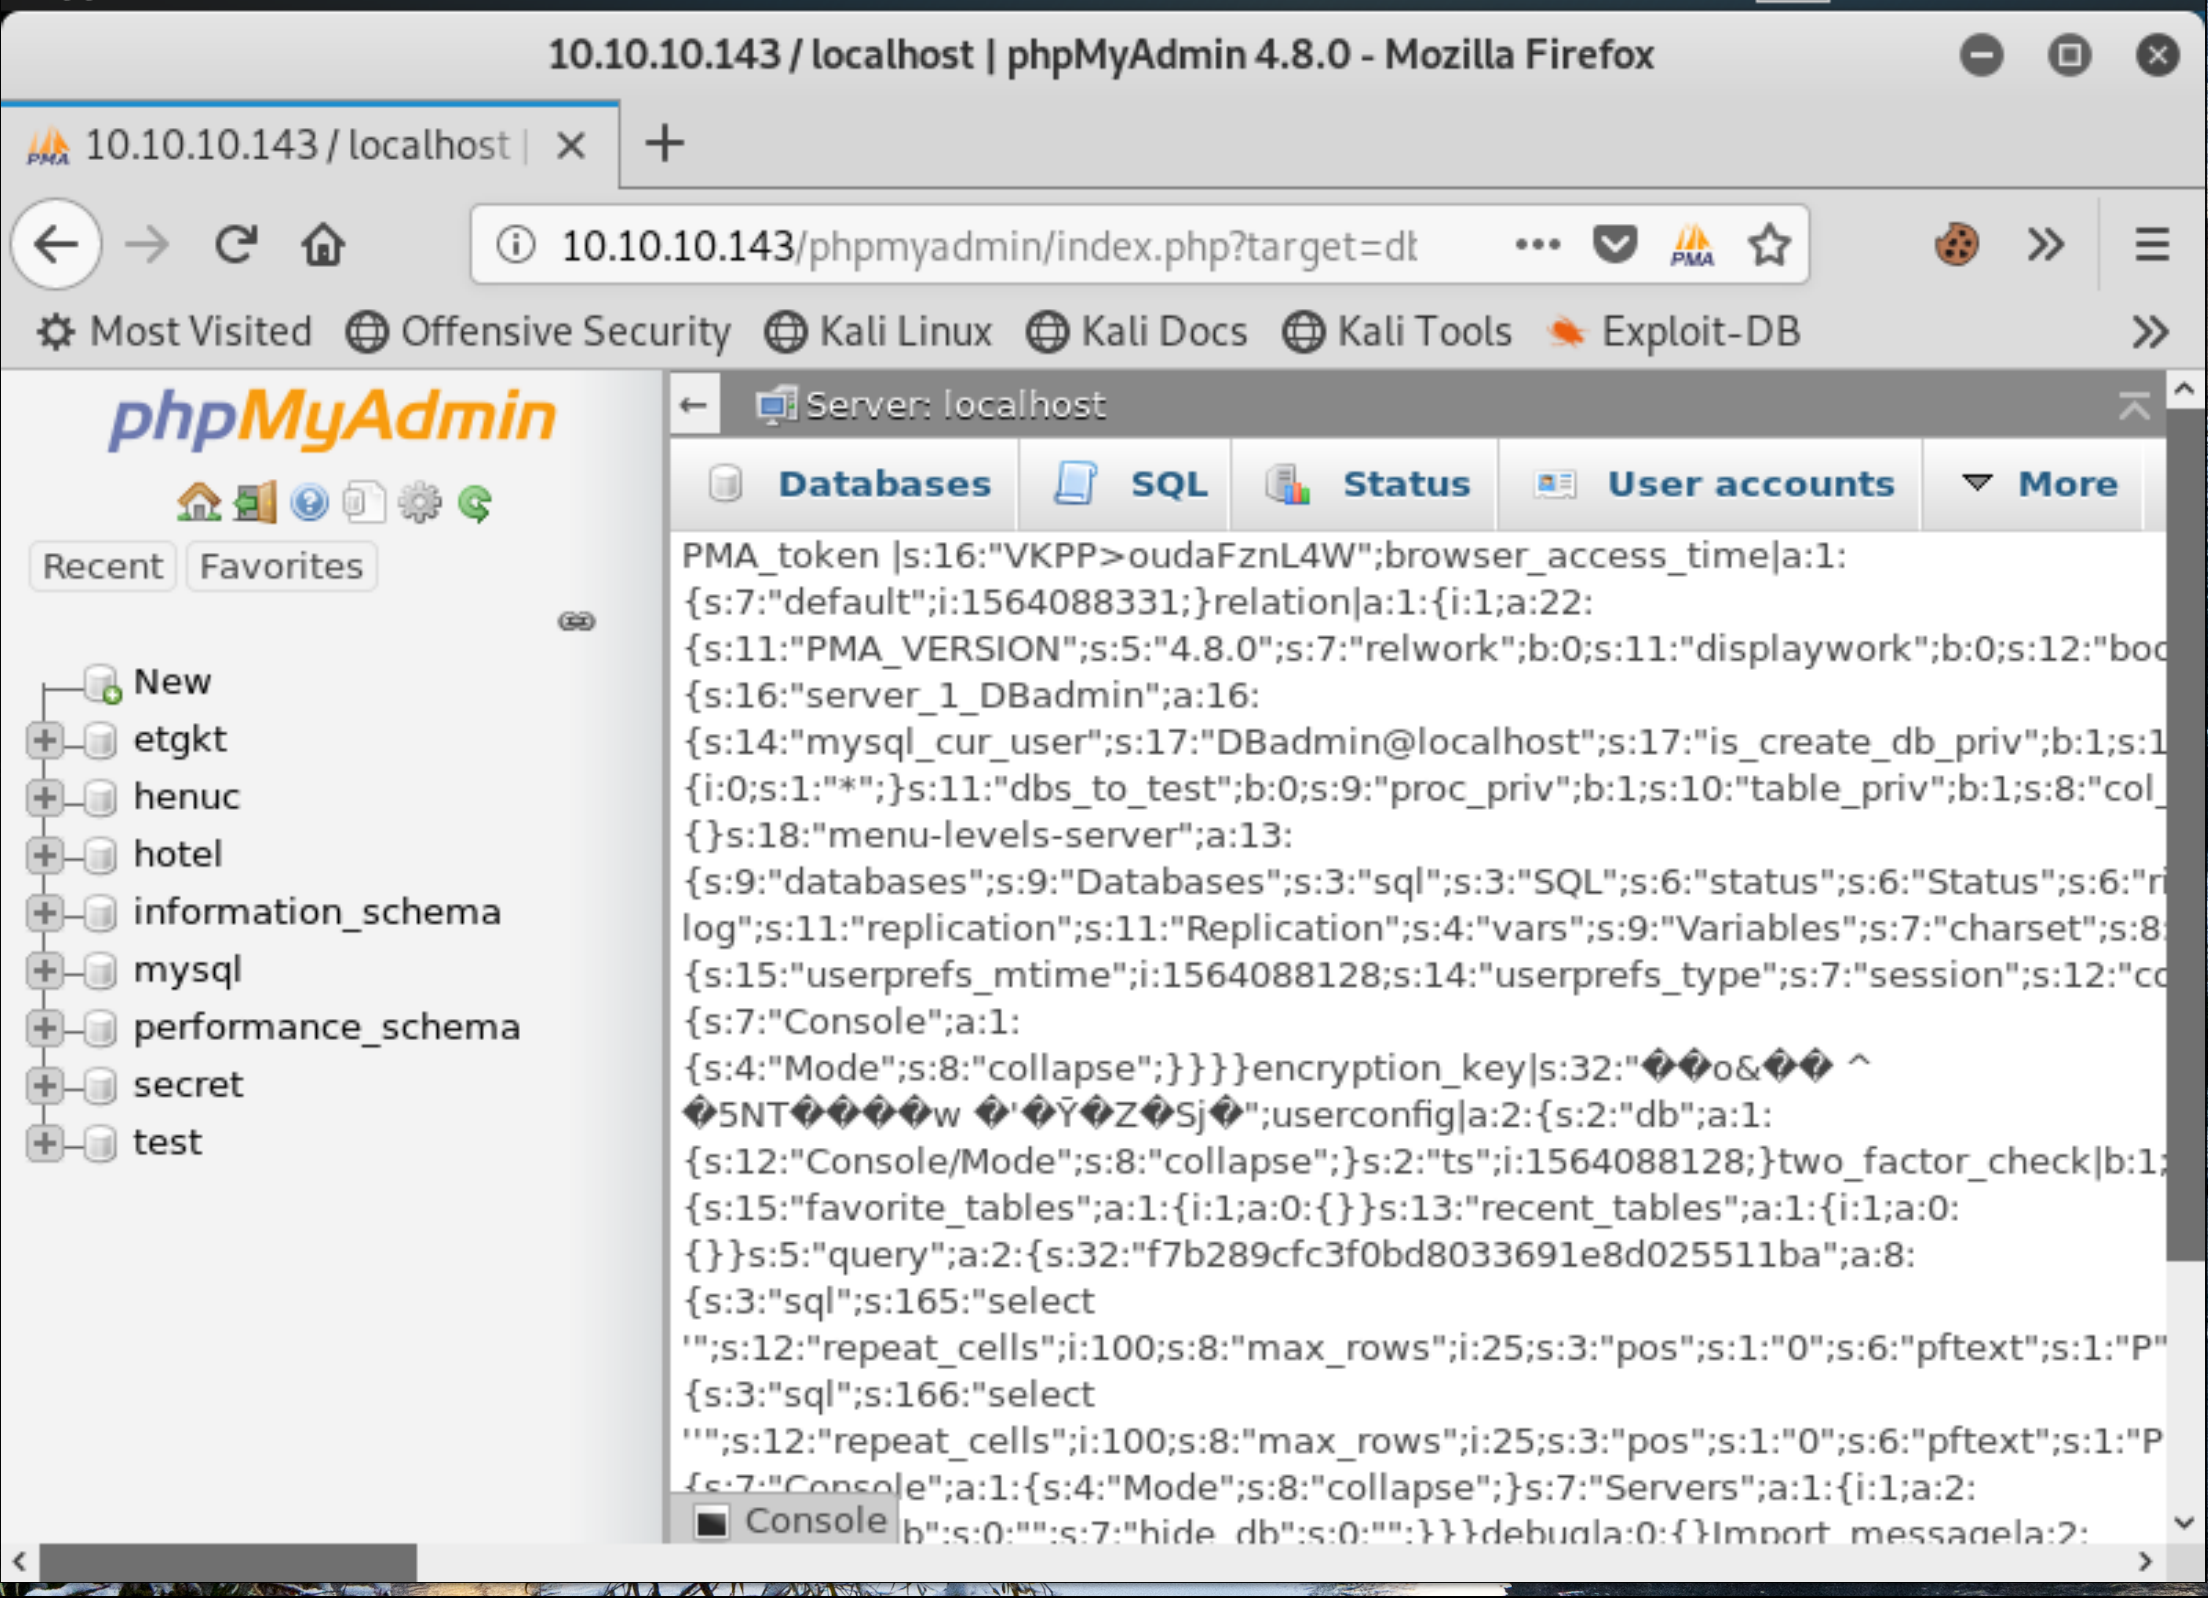Open the hotel database link
Screen dimensions: 2208x1598
coord(178,855)
